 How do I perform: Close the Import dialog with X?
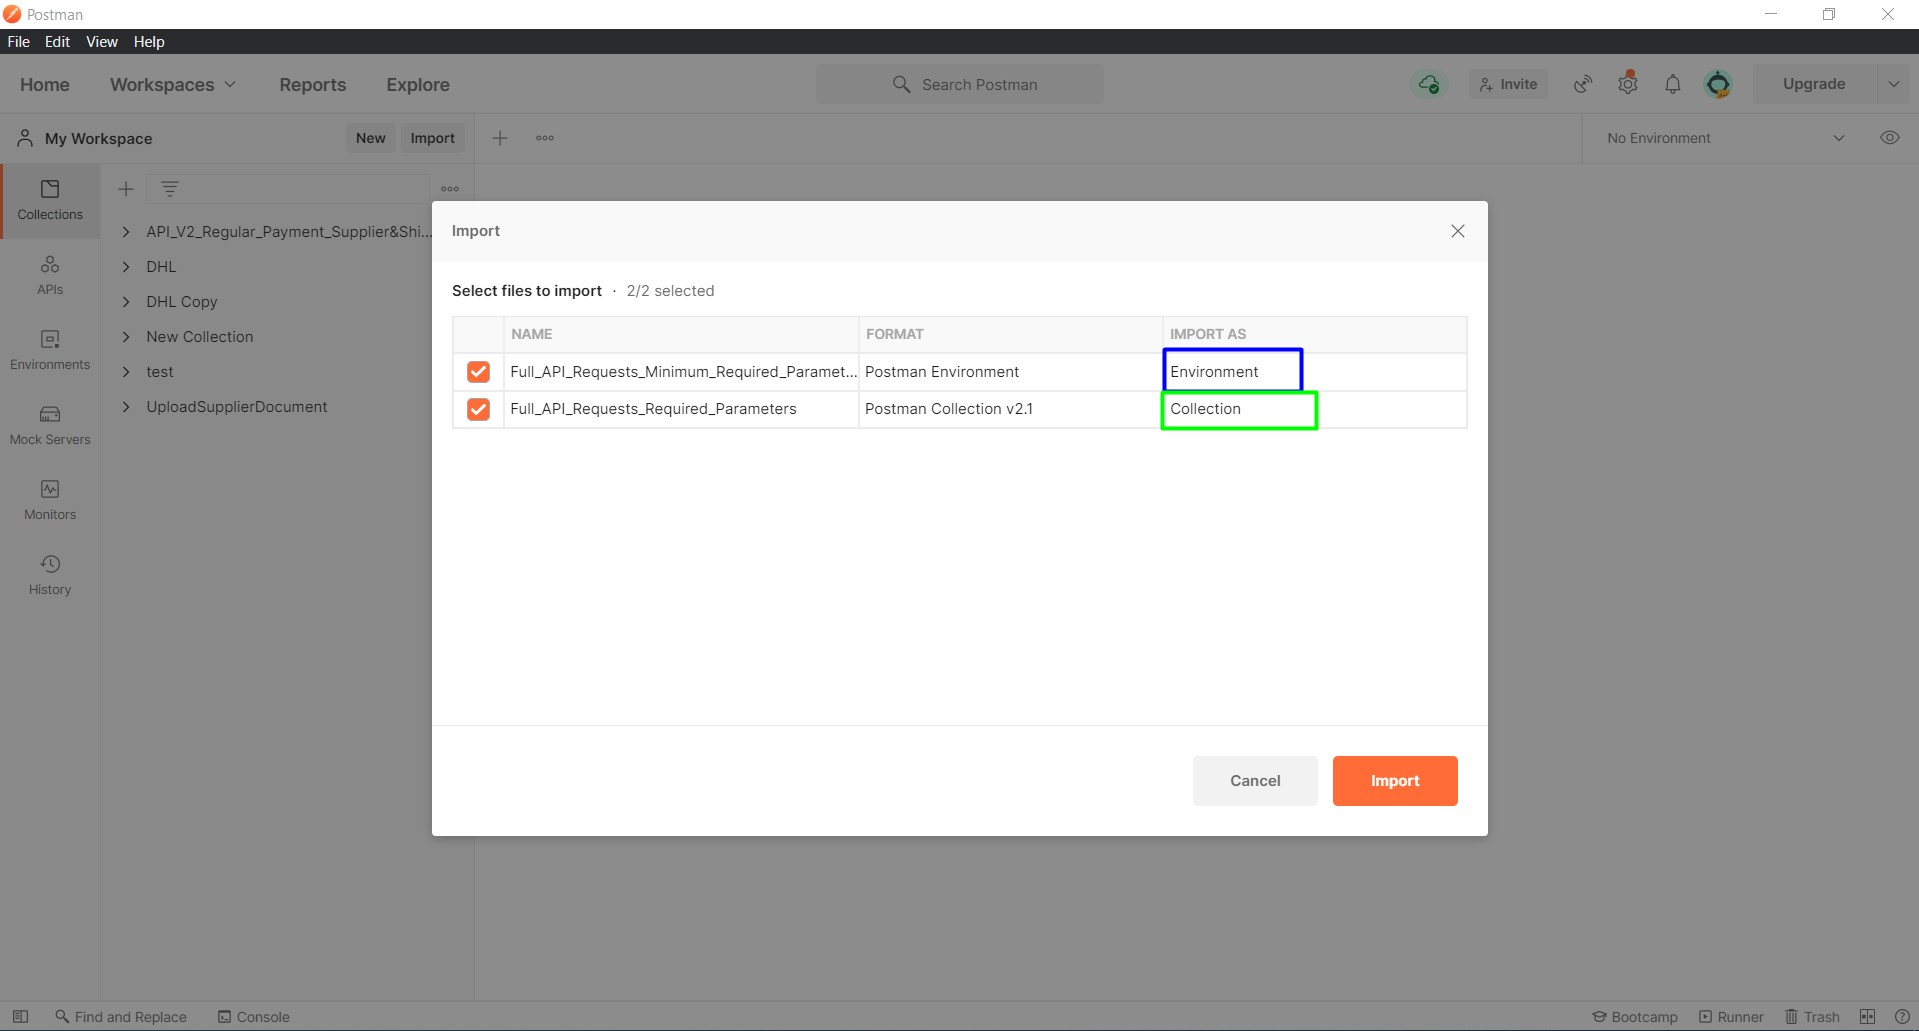[1458, 231]
